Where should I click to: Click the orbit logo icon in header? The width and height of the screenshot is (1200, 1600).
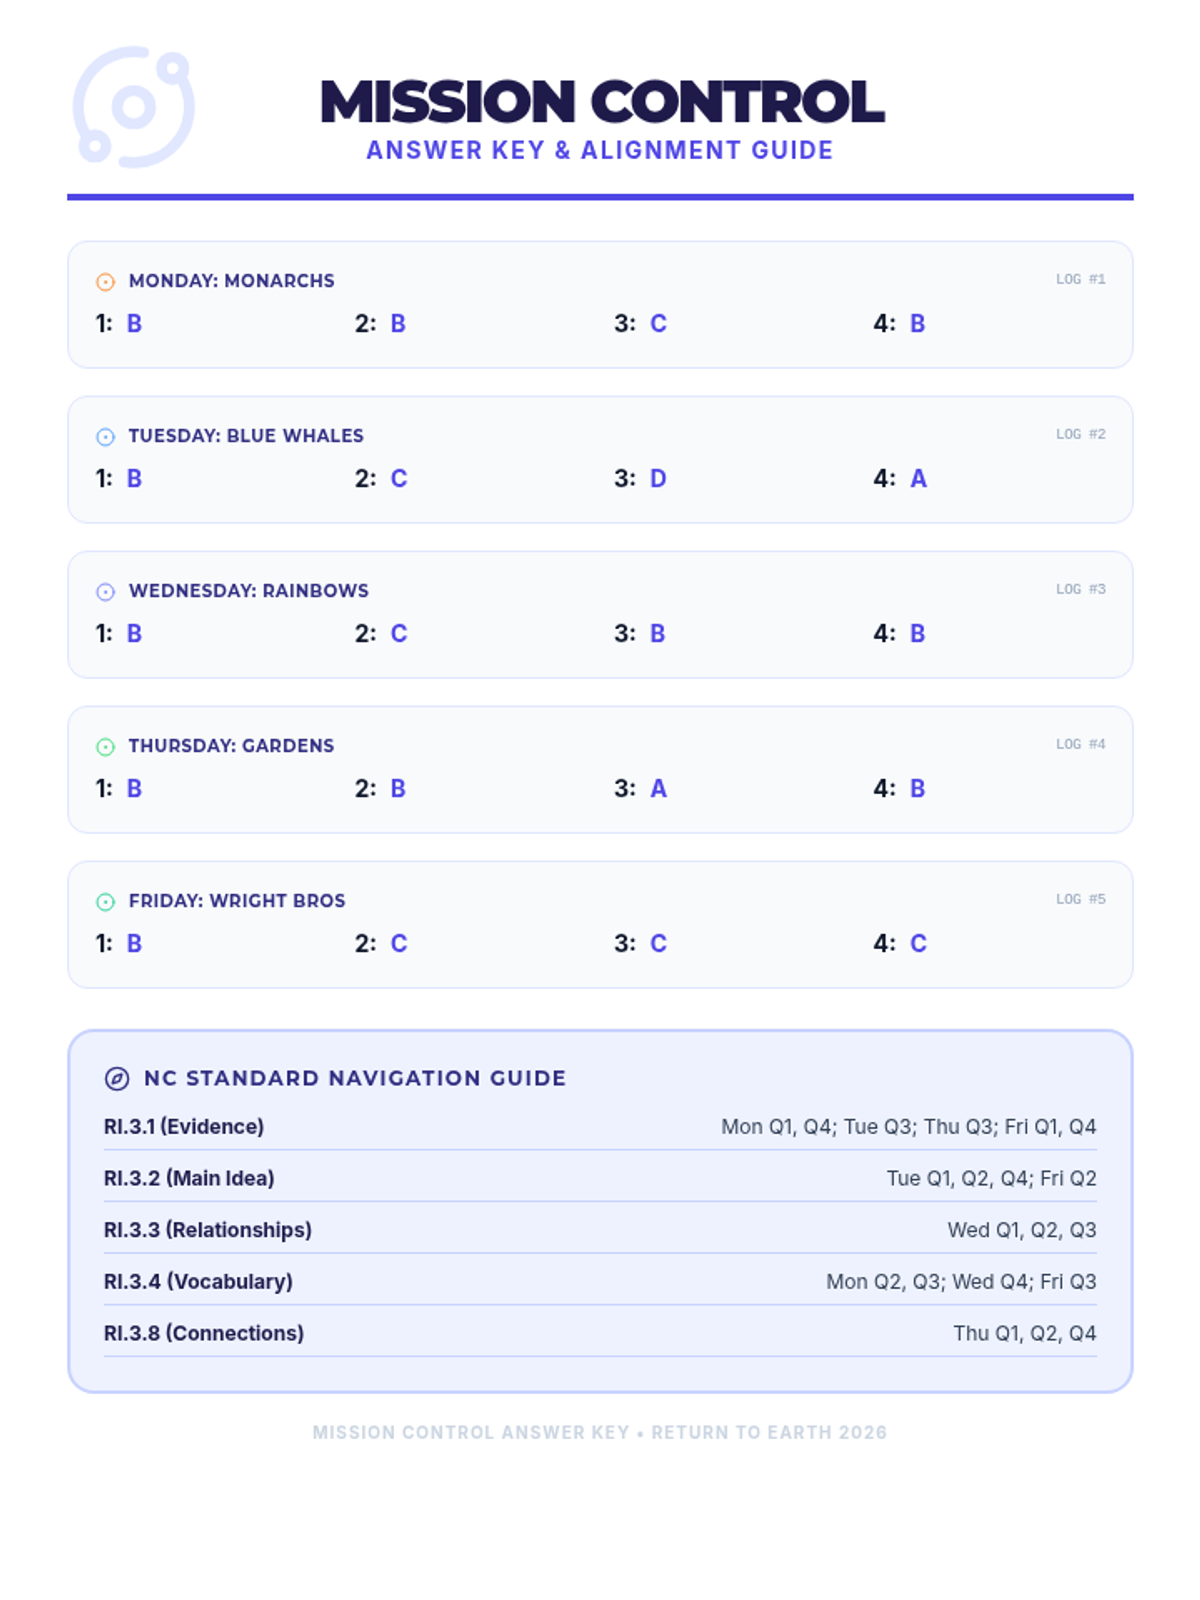pos(133,107)
